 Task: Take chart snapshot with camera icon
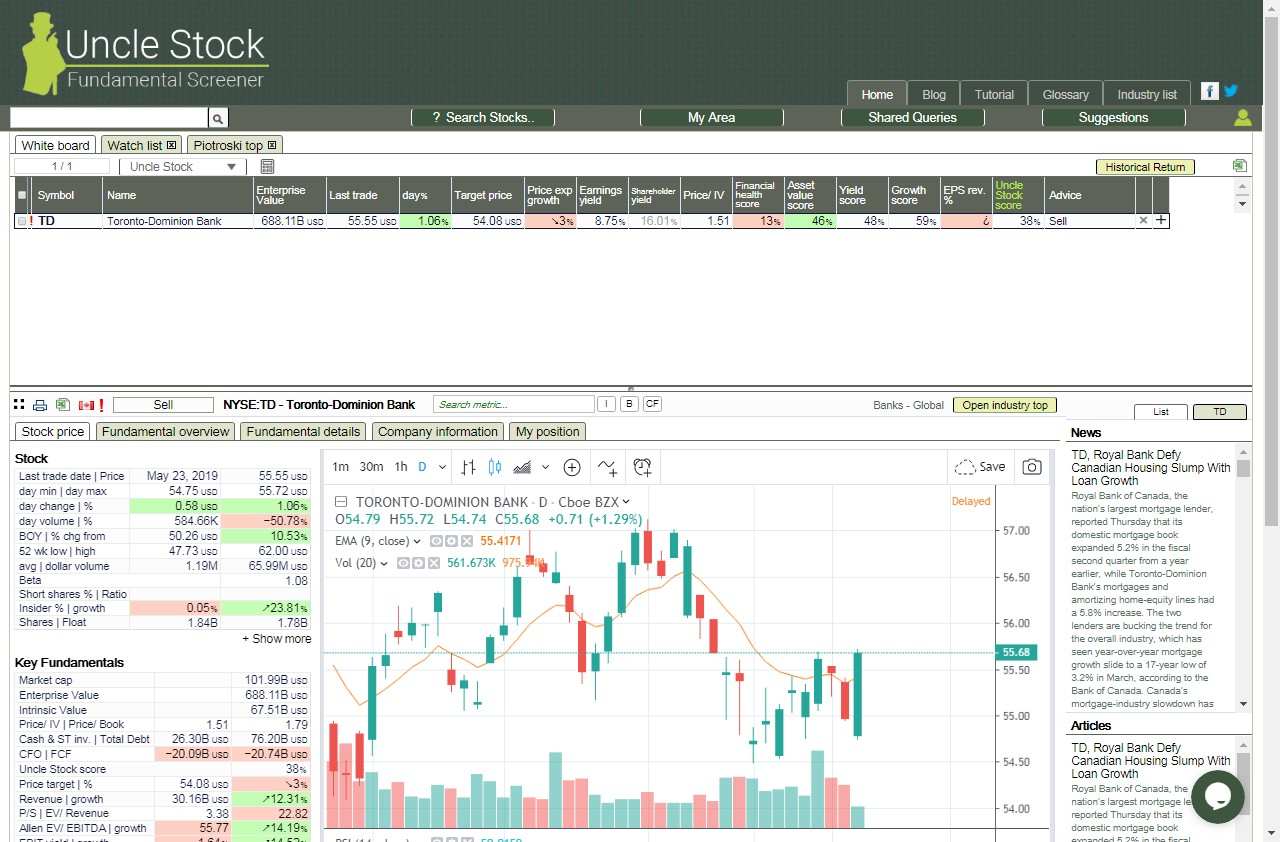pos(1032,467)
